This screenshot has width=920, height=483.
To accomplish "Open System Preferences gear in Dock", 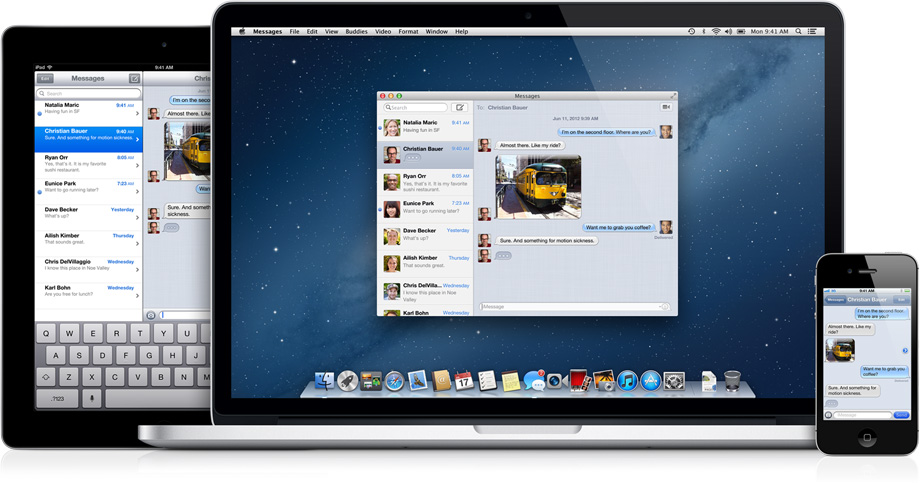I will (674, 381).
